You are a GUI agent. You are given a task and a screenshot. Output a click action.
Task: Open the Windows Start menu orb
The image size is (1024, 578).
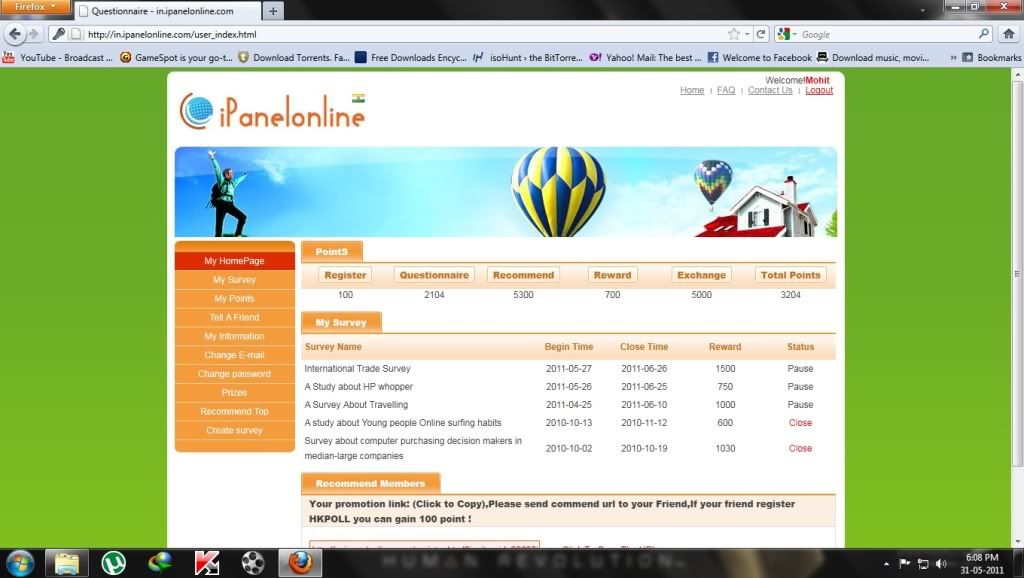20,563
